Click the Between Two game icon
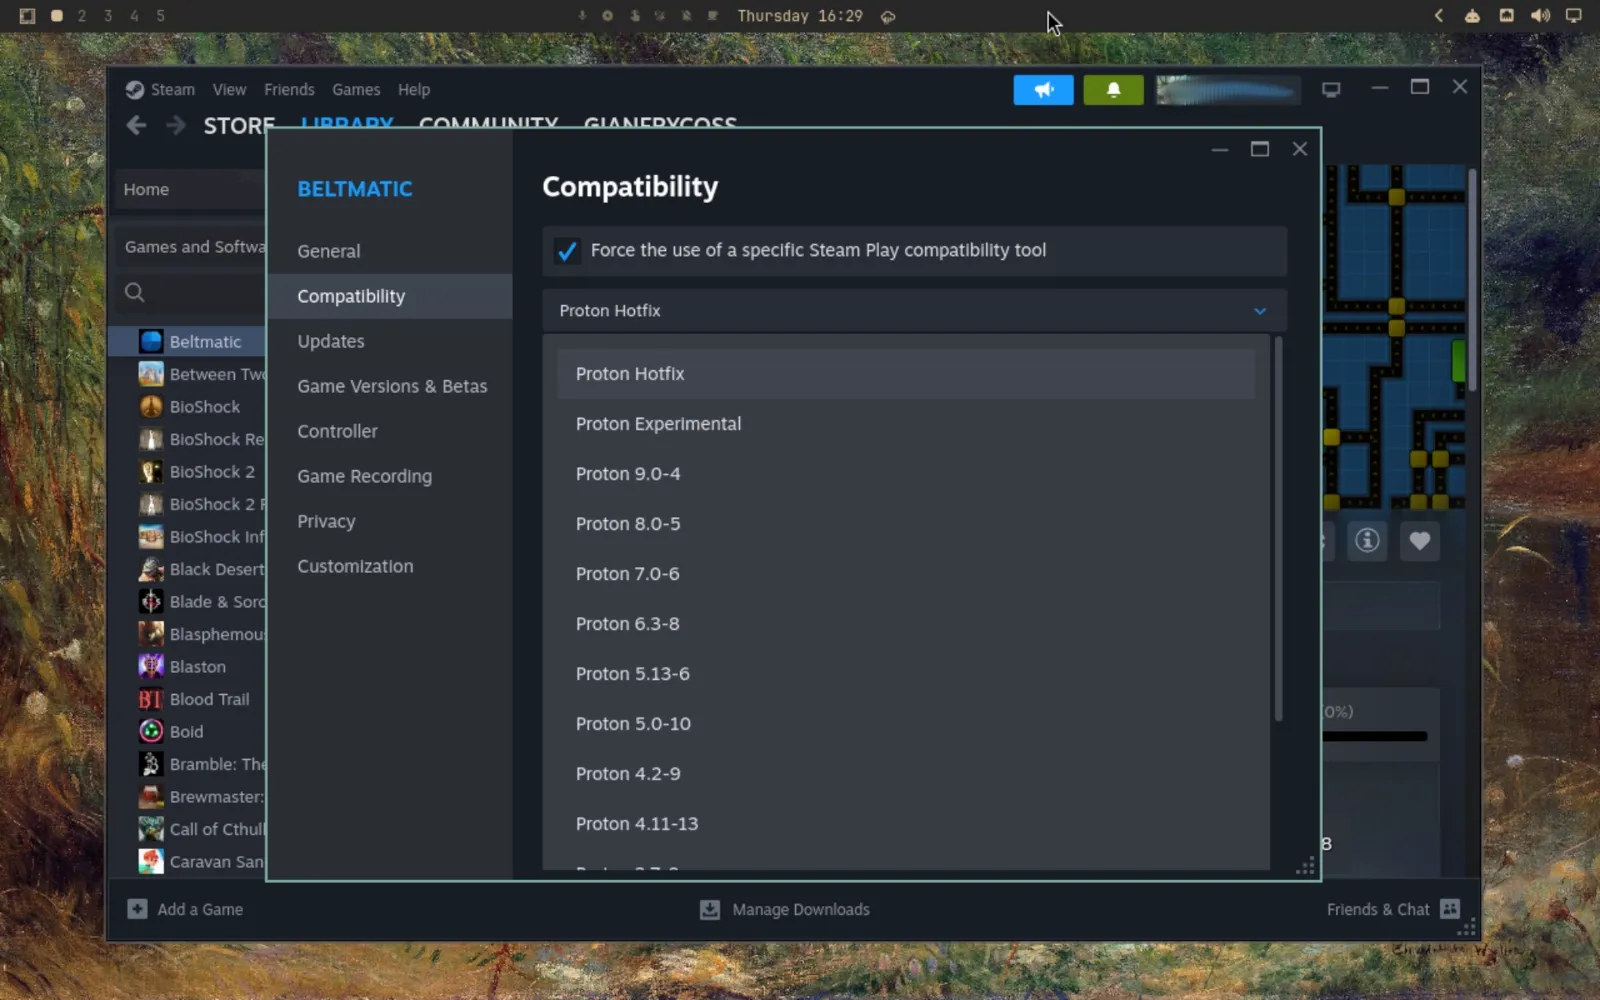 [151, 374]
